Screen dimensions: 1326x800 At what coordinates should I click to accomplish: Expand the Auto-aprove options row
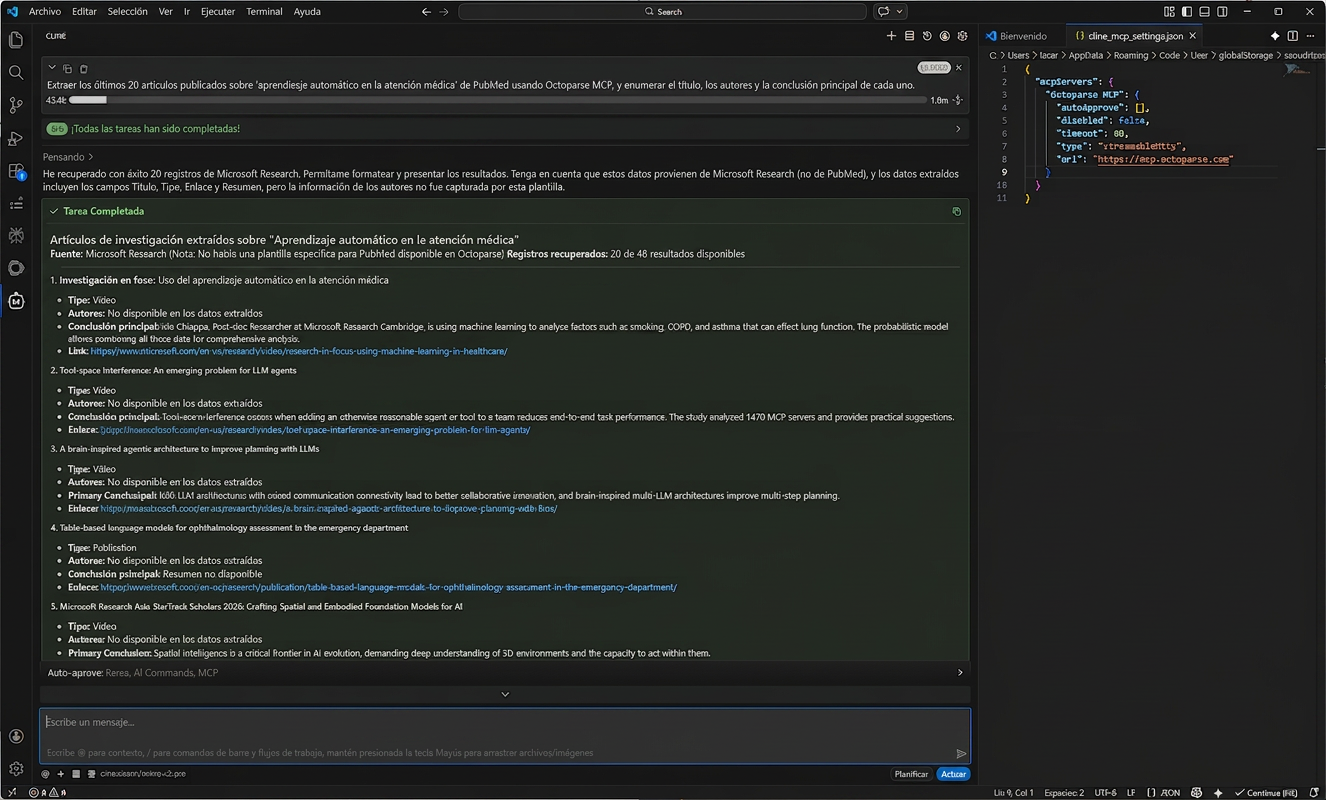[505, 673]
